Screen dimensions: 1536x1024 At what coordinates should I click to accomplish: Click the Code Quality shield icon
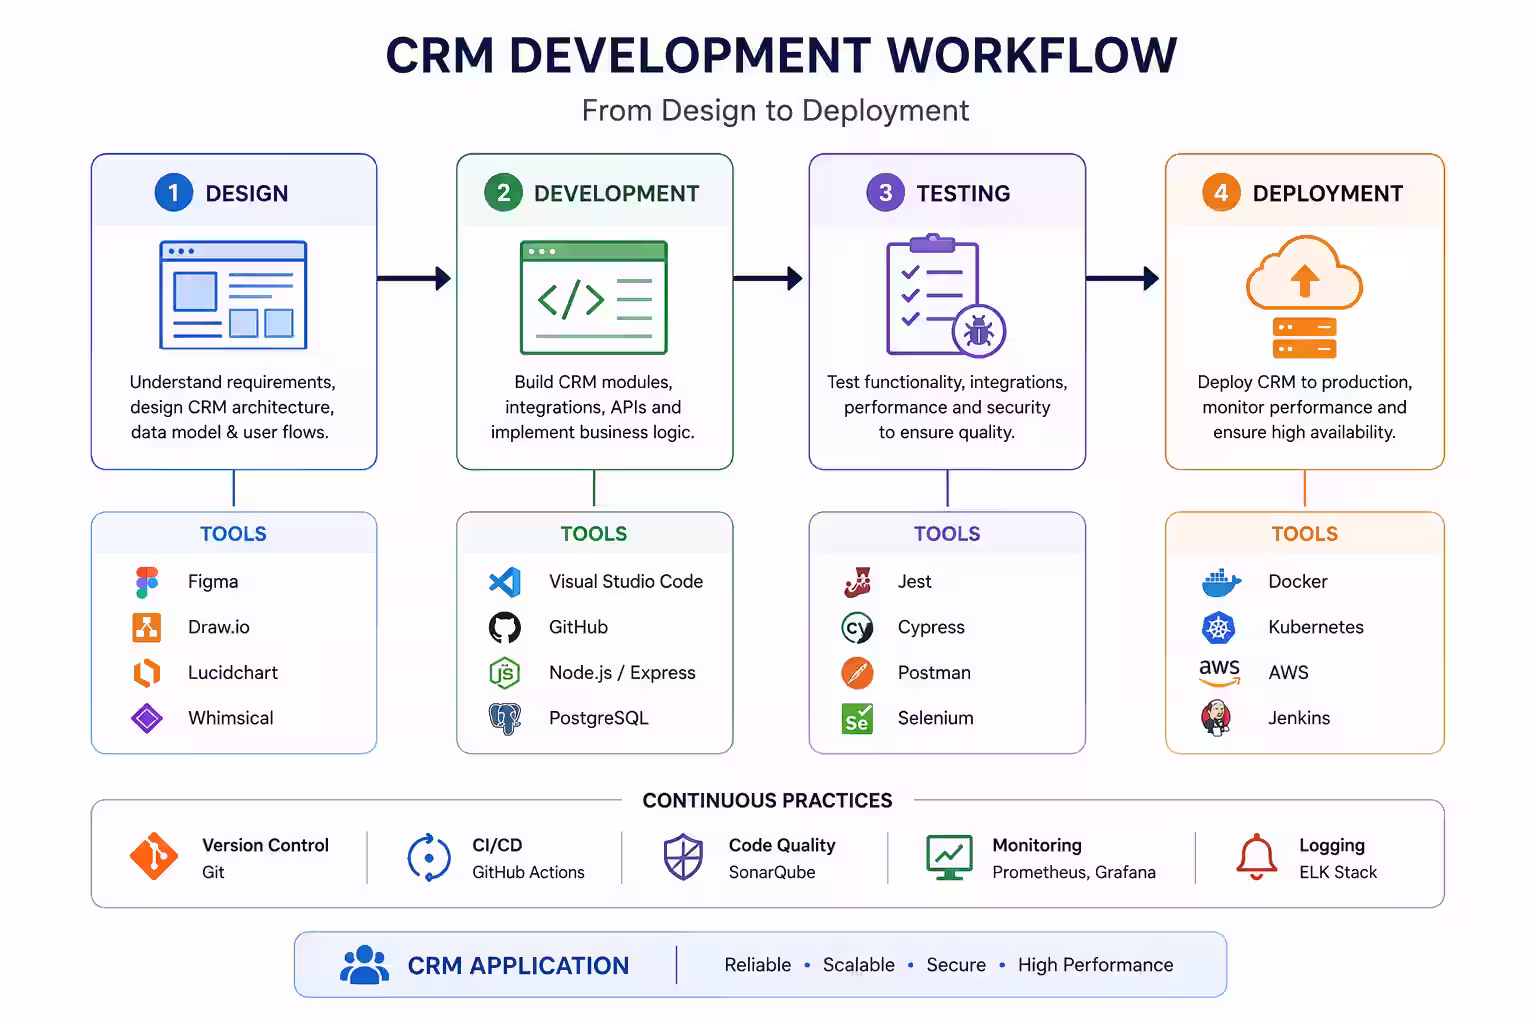[683, 857]
